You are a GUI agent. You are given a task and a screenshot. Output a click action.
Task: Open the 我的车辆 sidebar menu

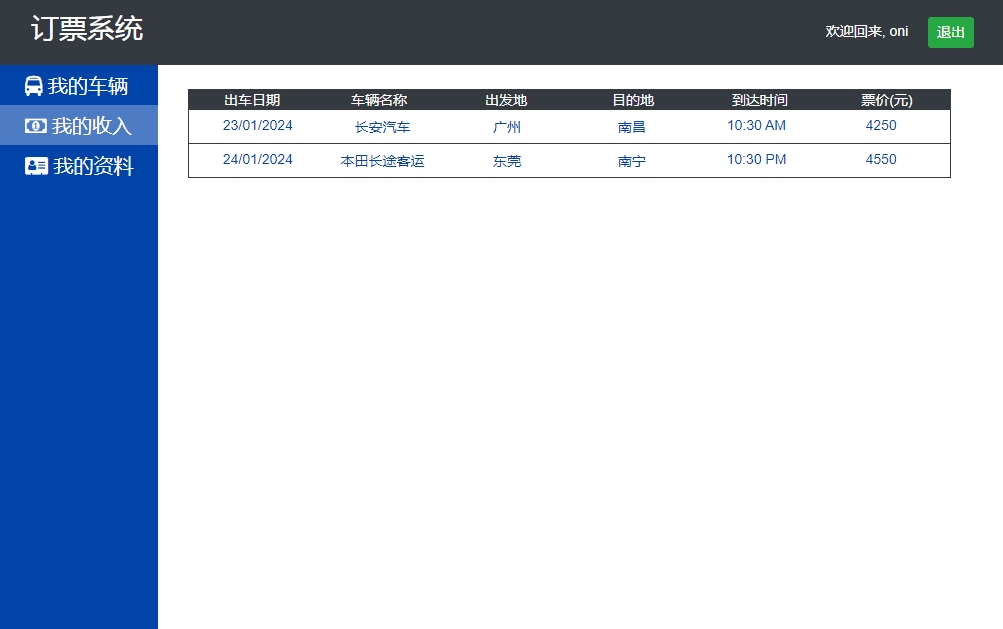tap(88, 86)
